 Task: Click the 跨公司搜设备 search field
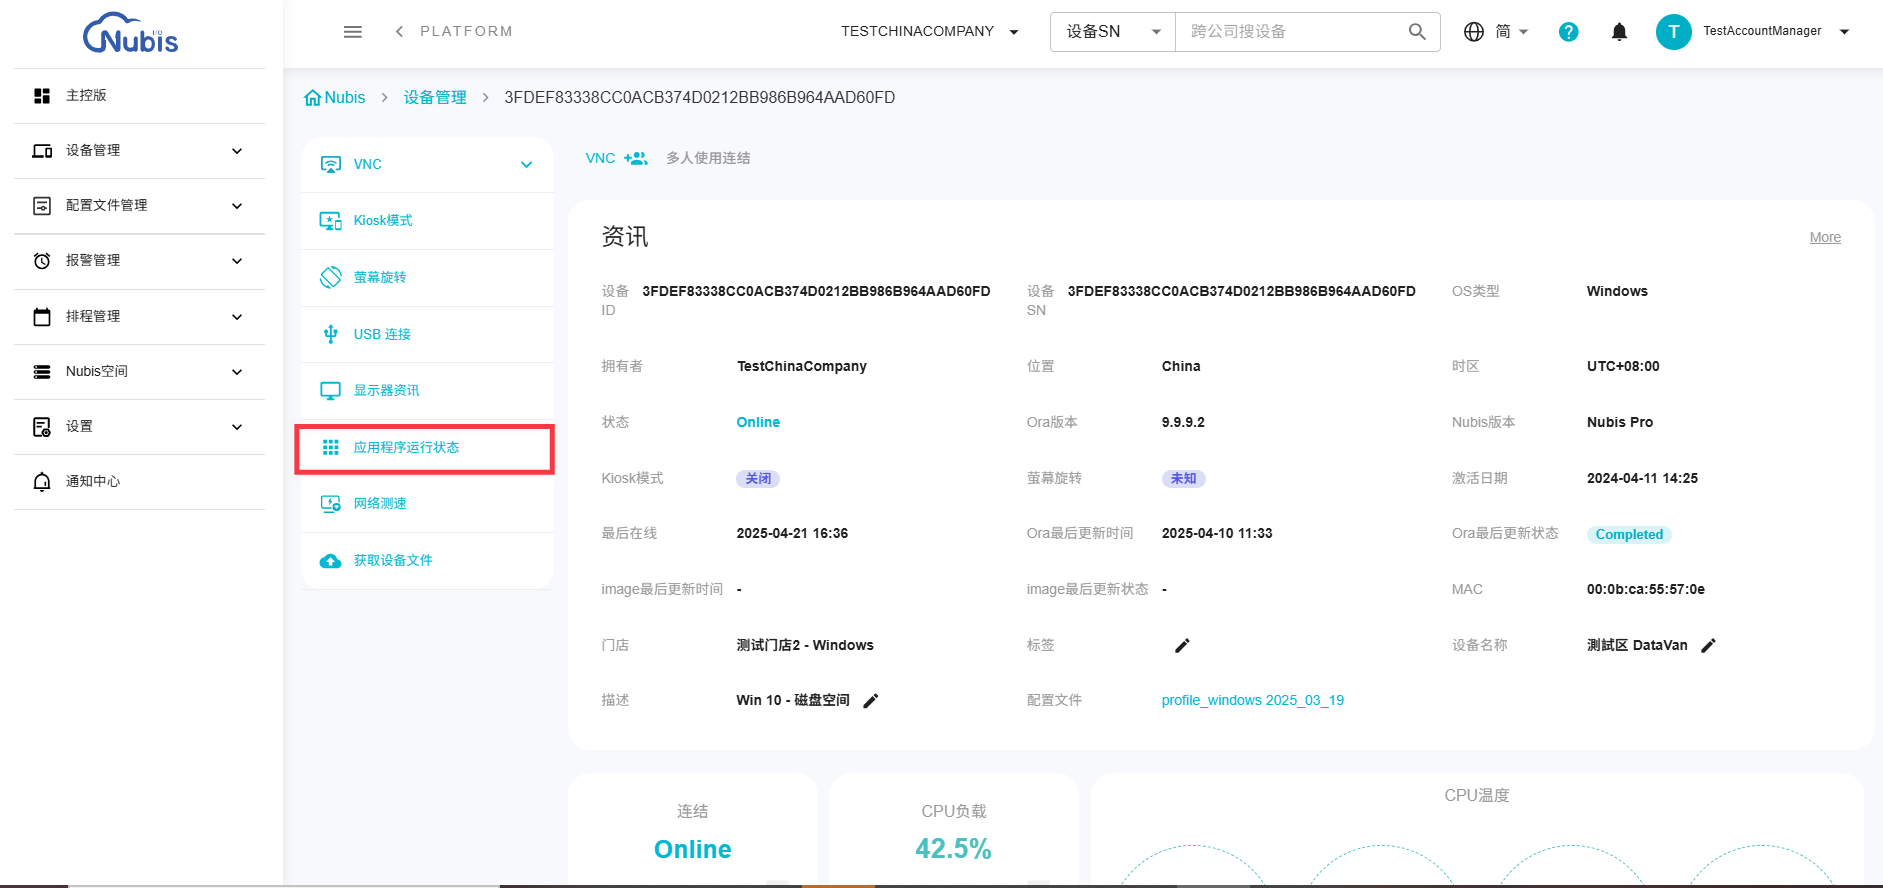pos(1295,32)
